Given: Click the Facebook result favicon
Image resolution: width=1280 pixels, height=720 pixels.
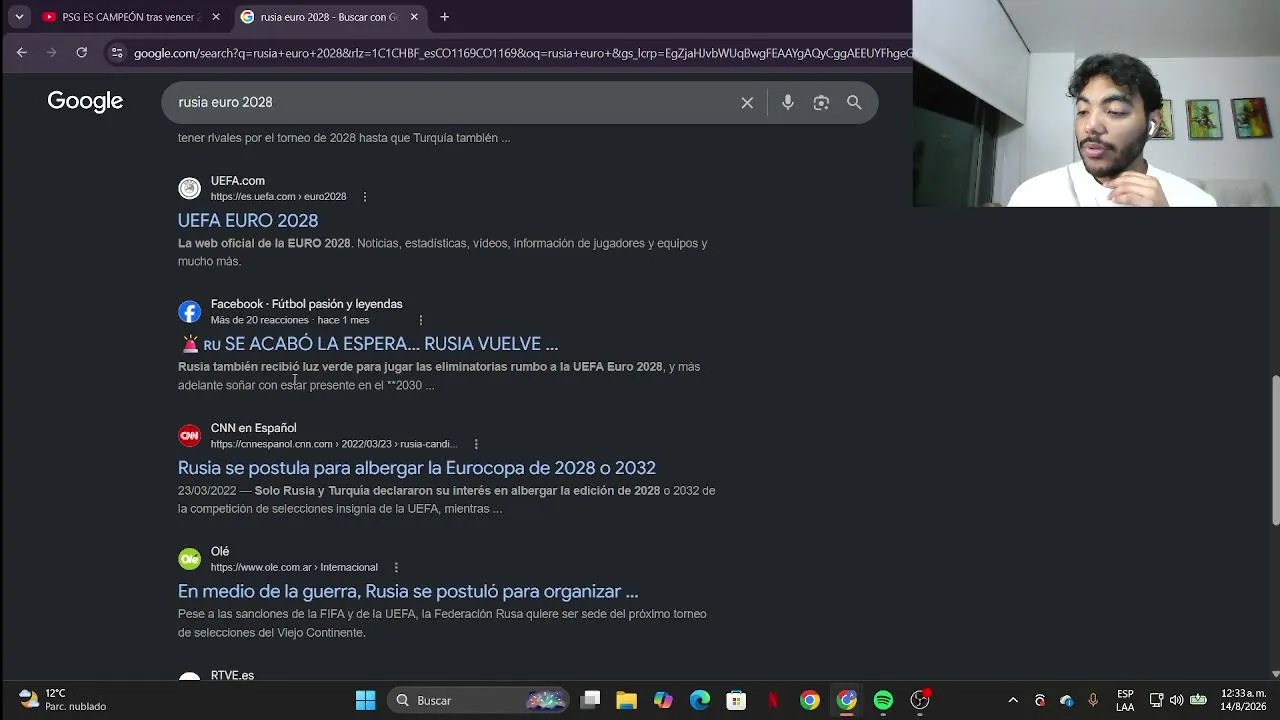Looking at the screenshot, I should pyautogui.click(x=189, y=312).
